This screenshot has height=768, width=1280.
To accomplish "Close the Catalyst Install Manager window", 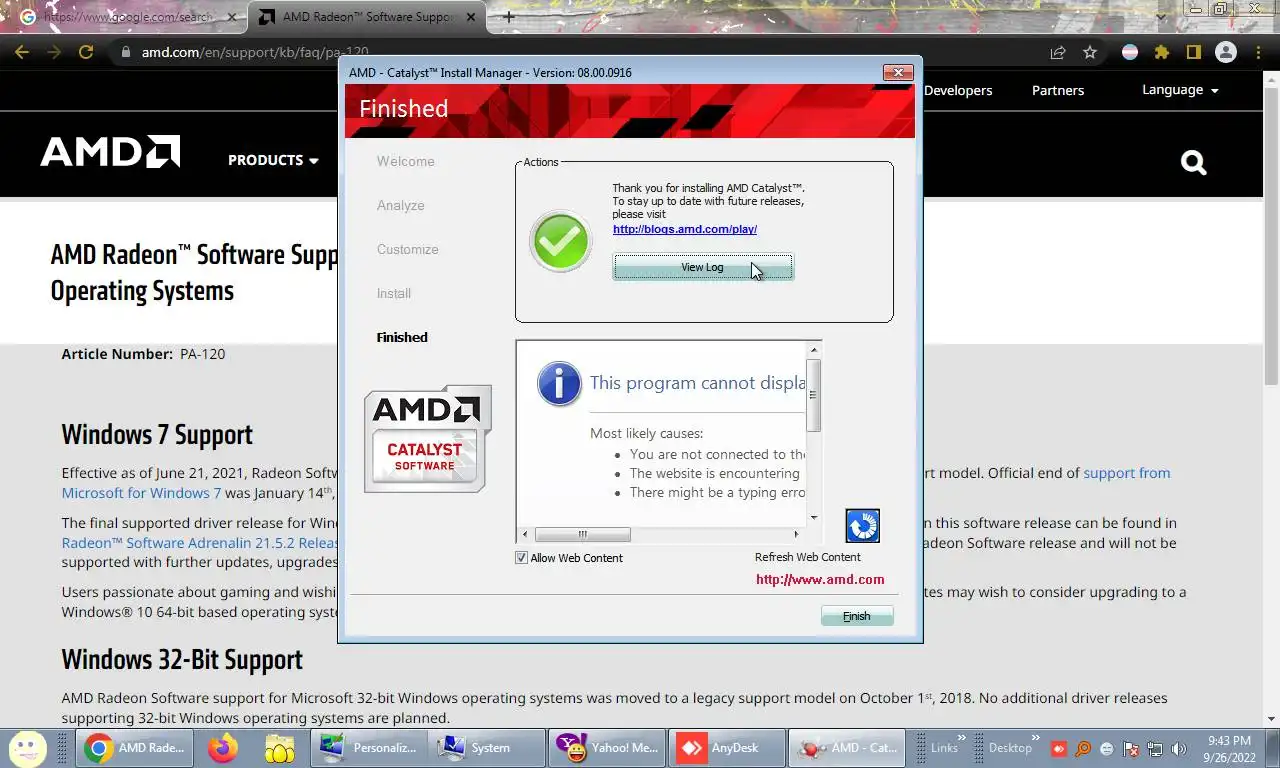I will (x=897, y=72).
